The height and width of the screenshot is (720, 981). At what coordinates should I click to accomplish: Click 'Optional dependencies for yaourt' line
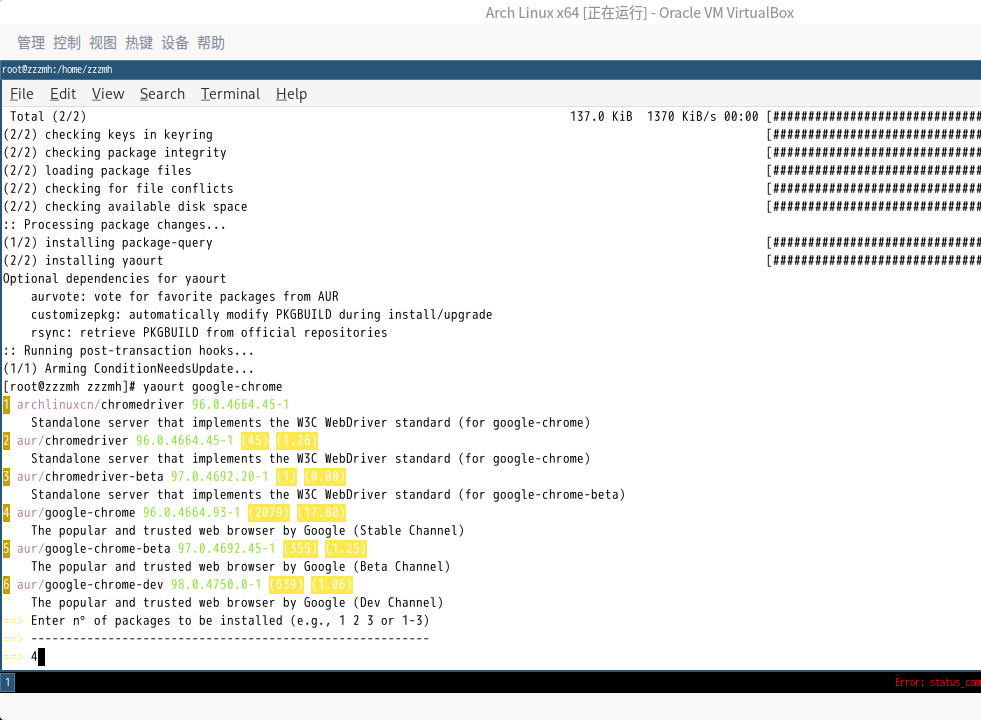coord(115,279)
